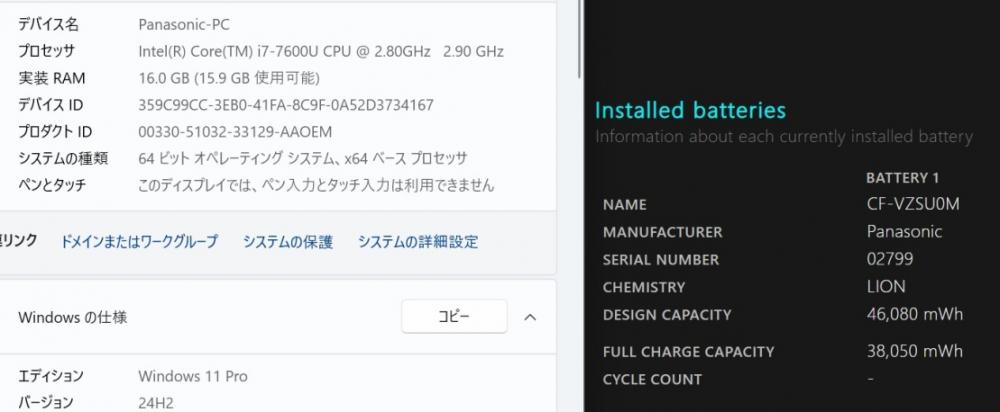Viewport: 1000px width, 412px height.
Task: Collapse the Windows の仕様 section chevron
Action: click(x=530, y=317)
